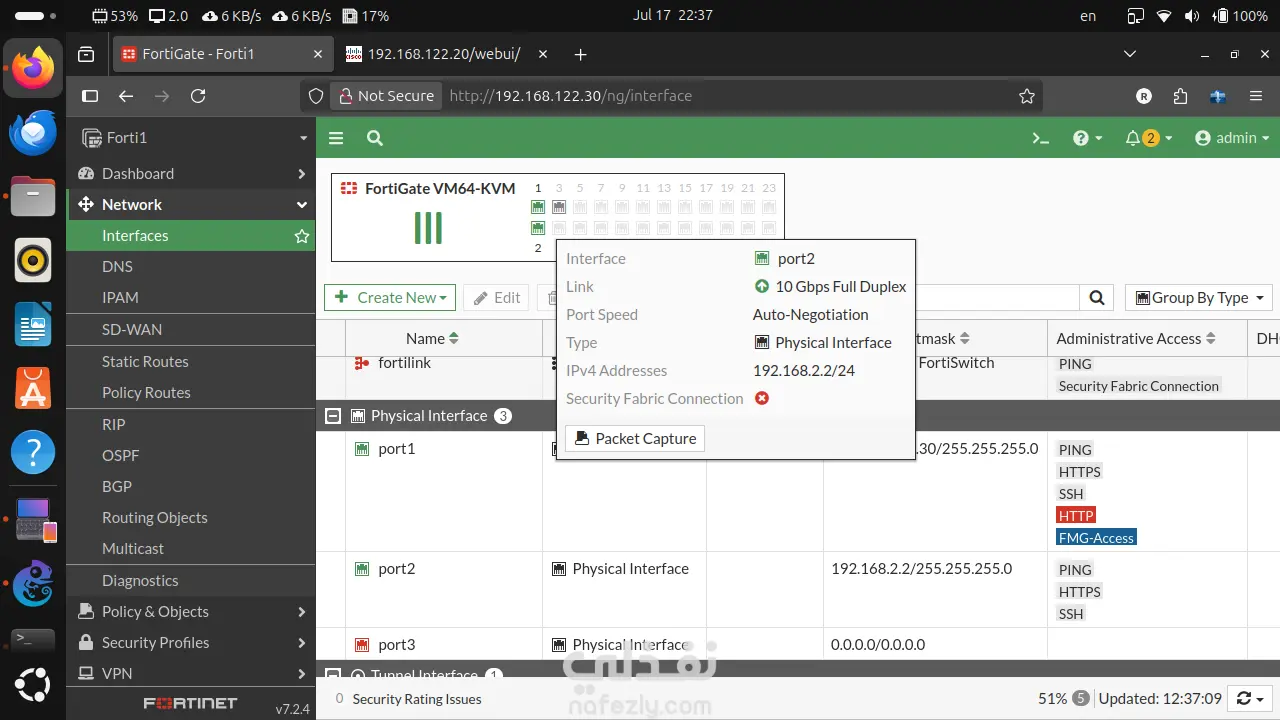Viewport: 1280px width, 720px height.
Task: Sort by Administrative Access column
Action: [1136, 339]
